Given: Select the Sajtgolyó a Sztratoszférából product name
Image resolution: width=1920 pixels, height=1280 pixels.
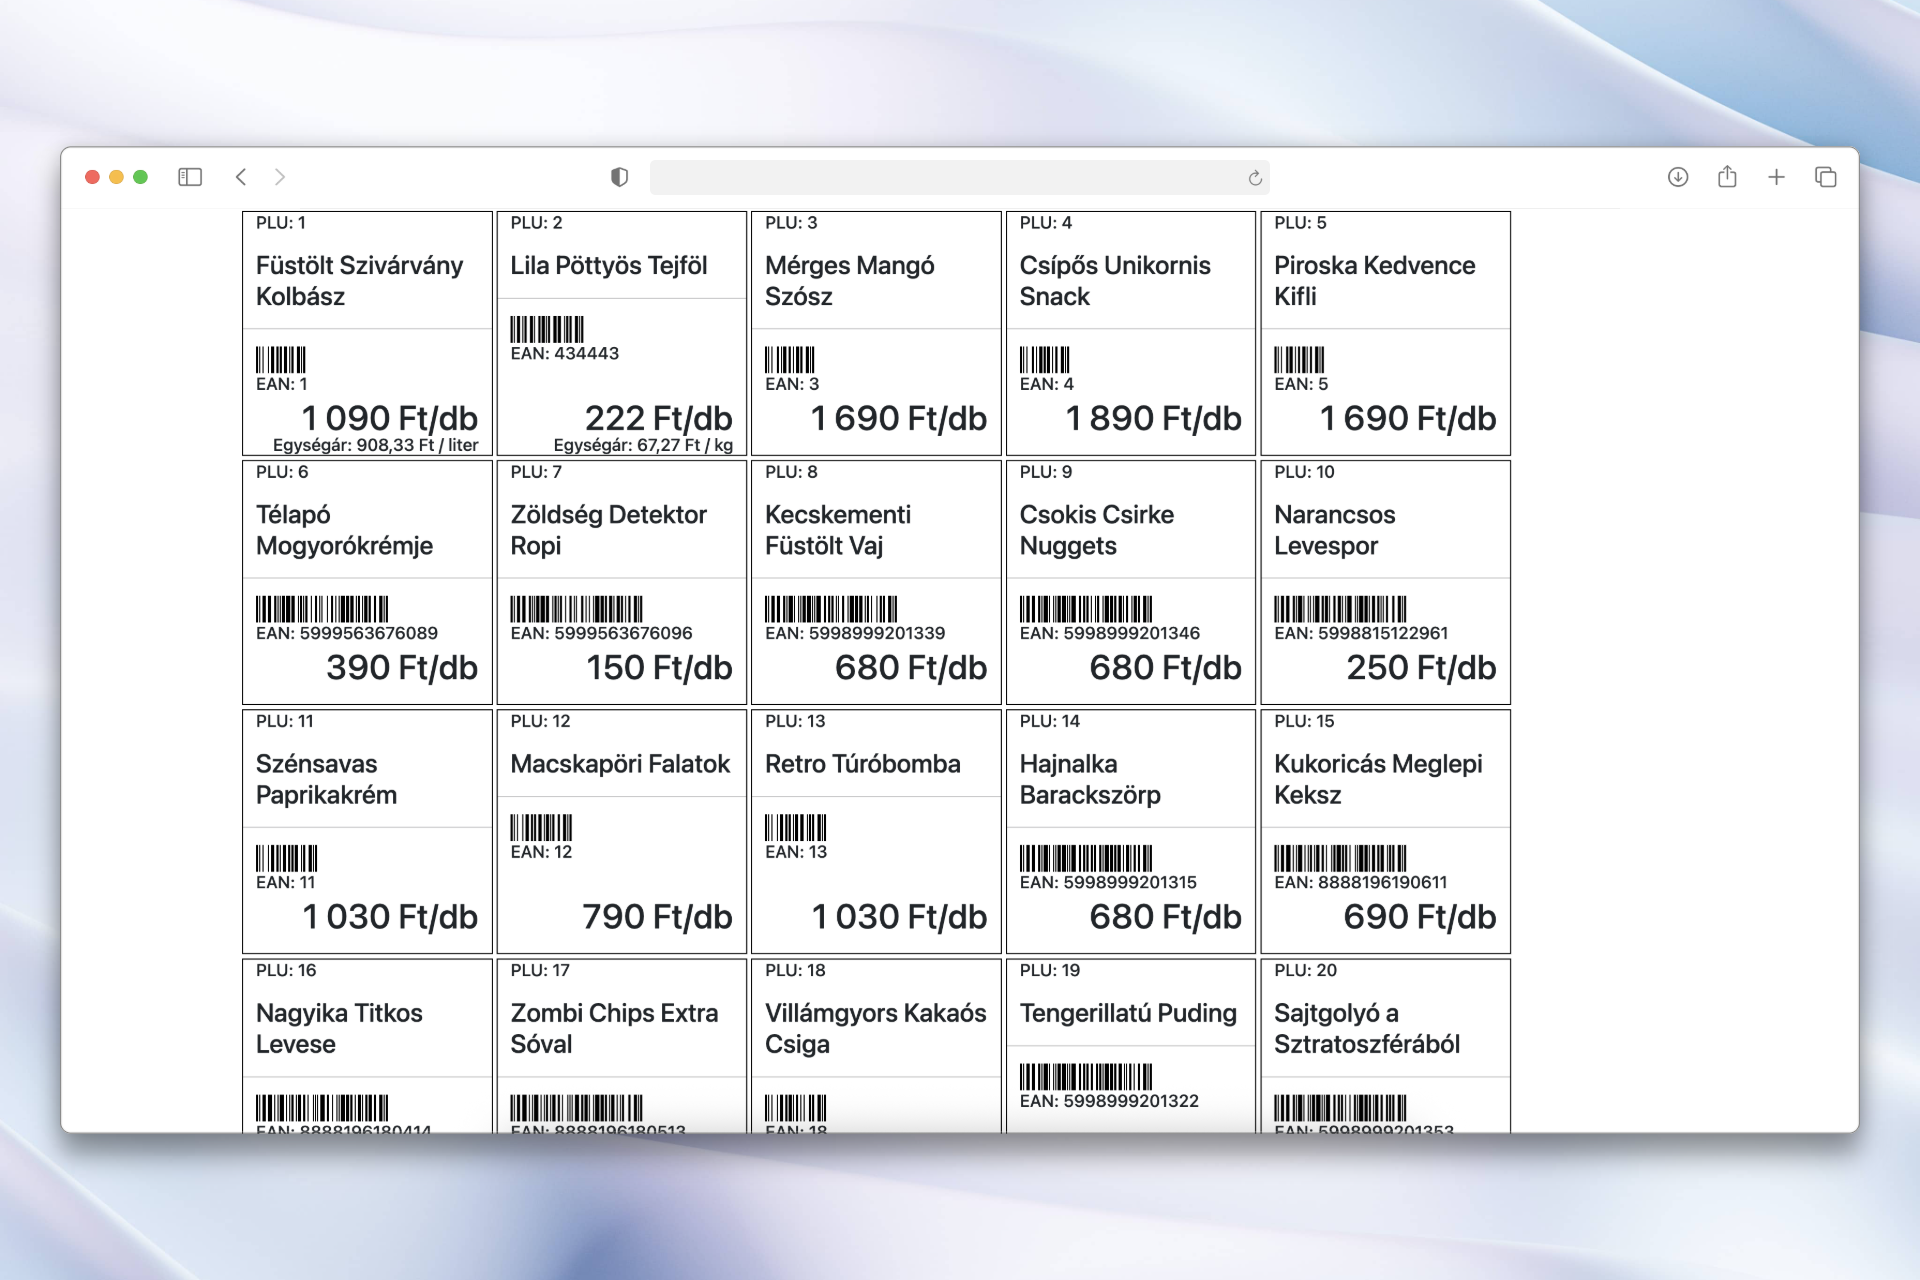Looking at the screenshot, I should 1367,1028.
